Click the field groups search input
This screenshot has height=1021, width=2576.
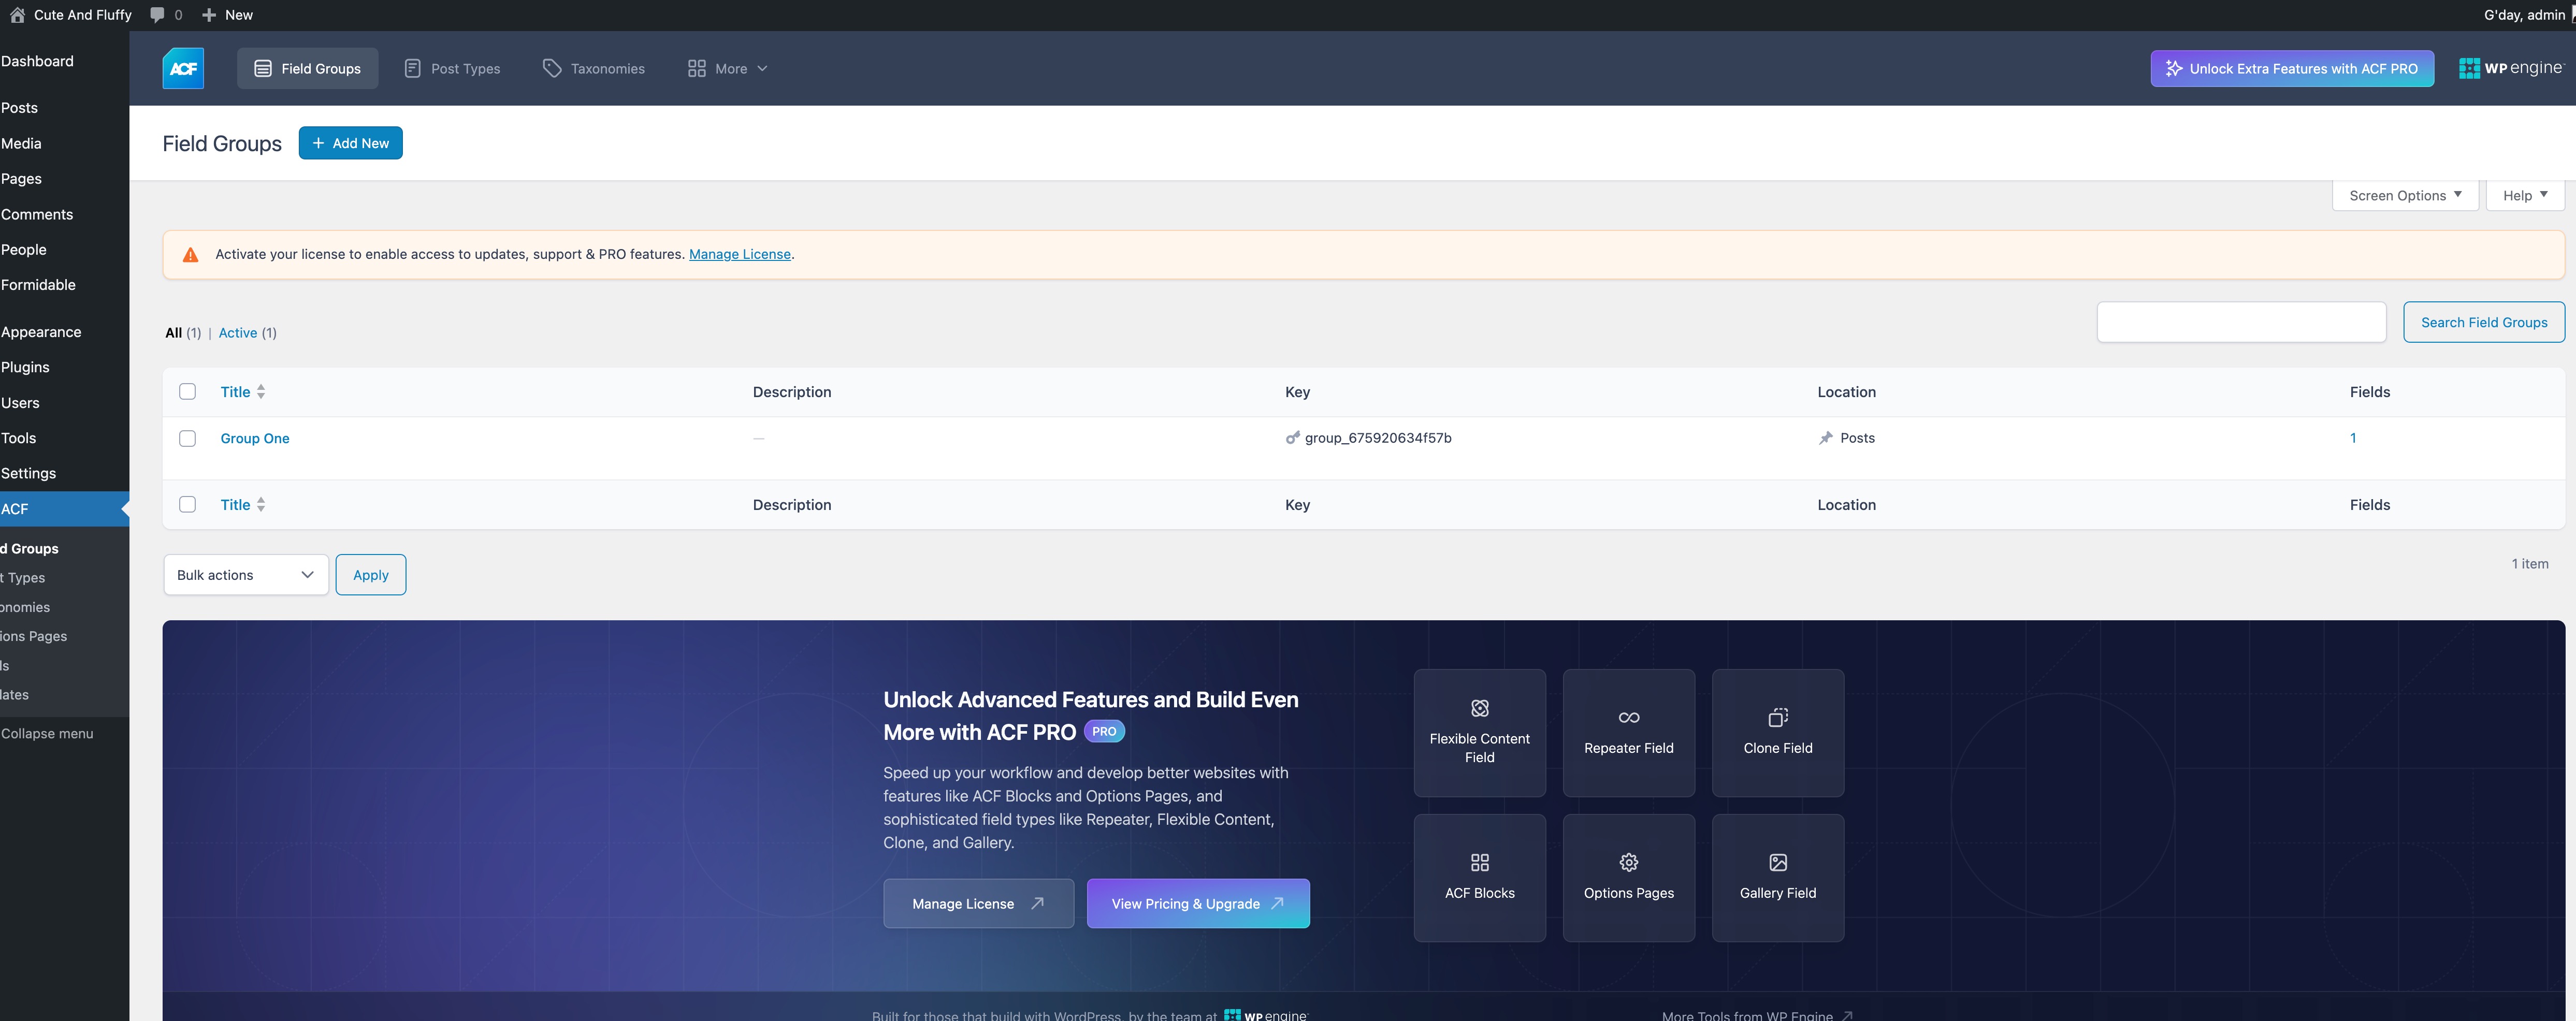click(2241, 322)
